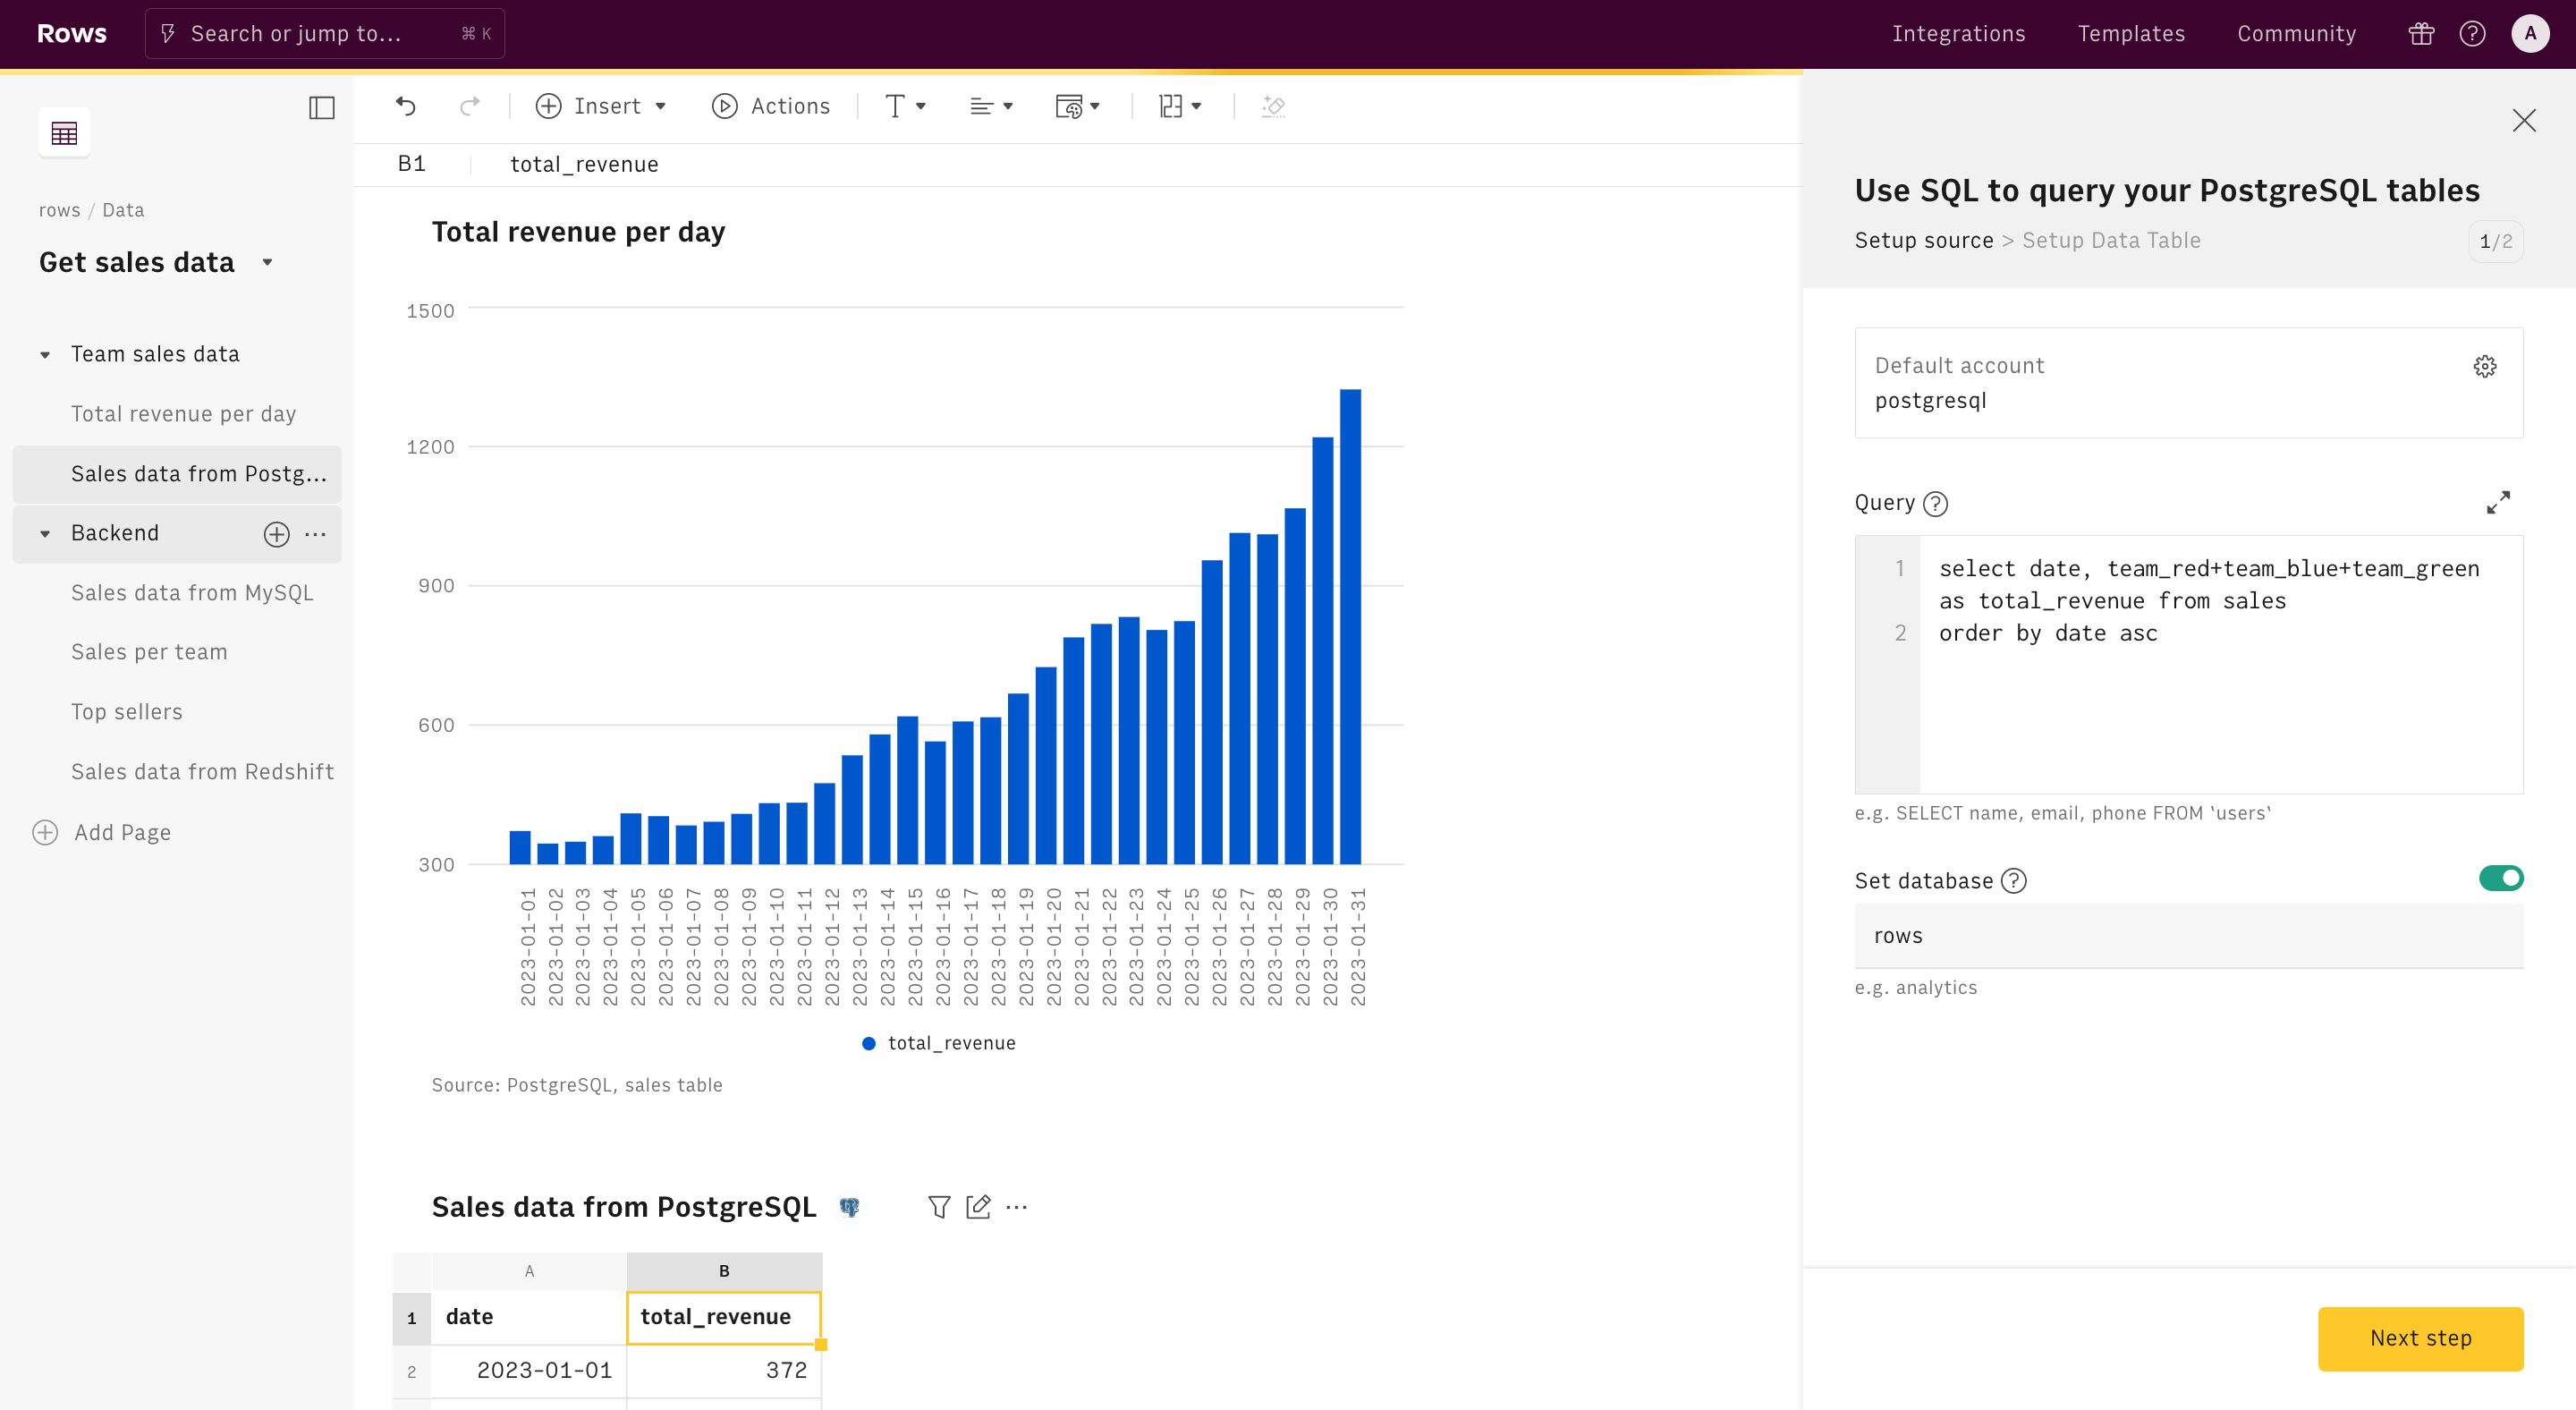This screenshot has width=2576, height=1410.
Task: Select the Community menu item
Action: [2297, 33]
